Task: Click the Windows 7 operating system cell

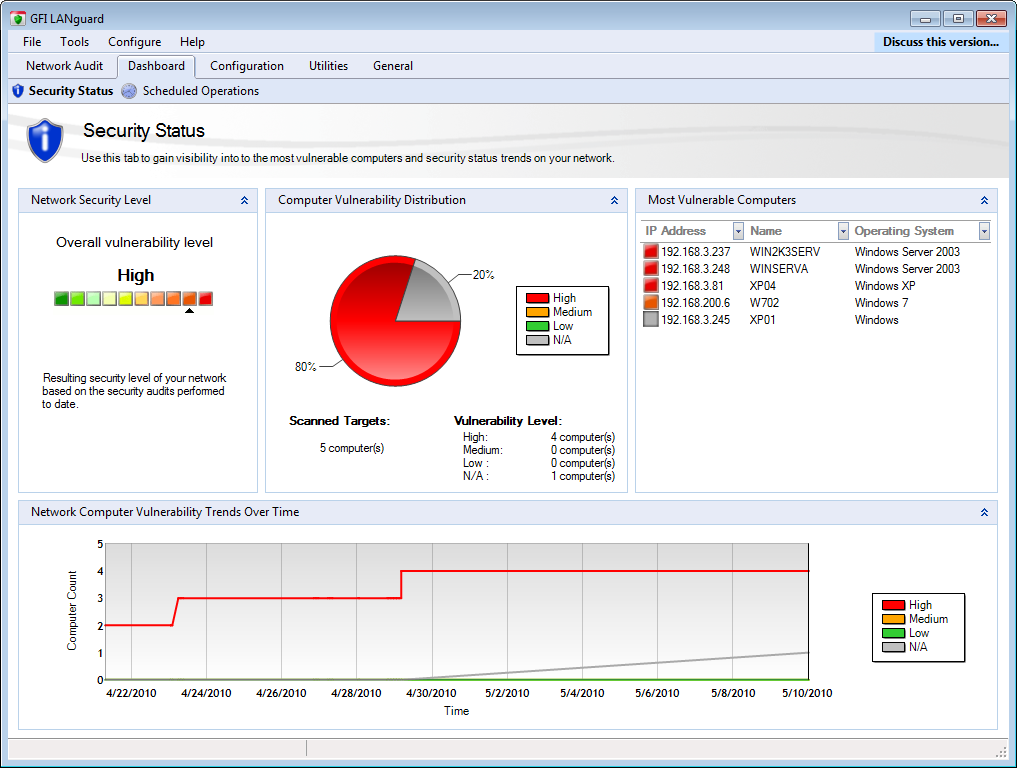Action: 881,303
